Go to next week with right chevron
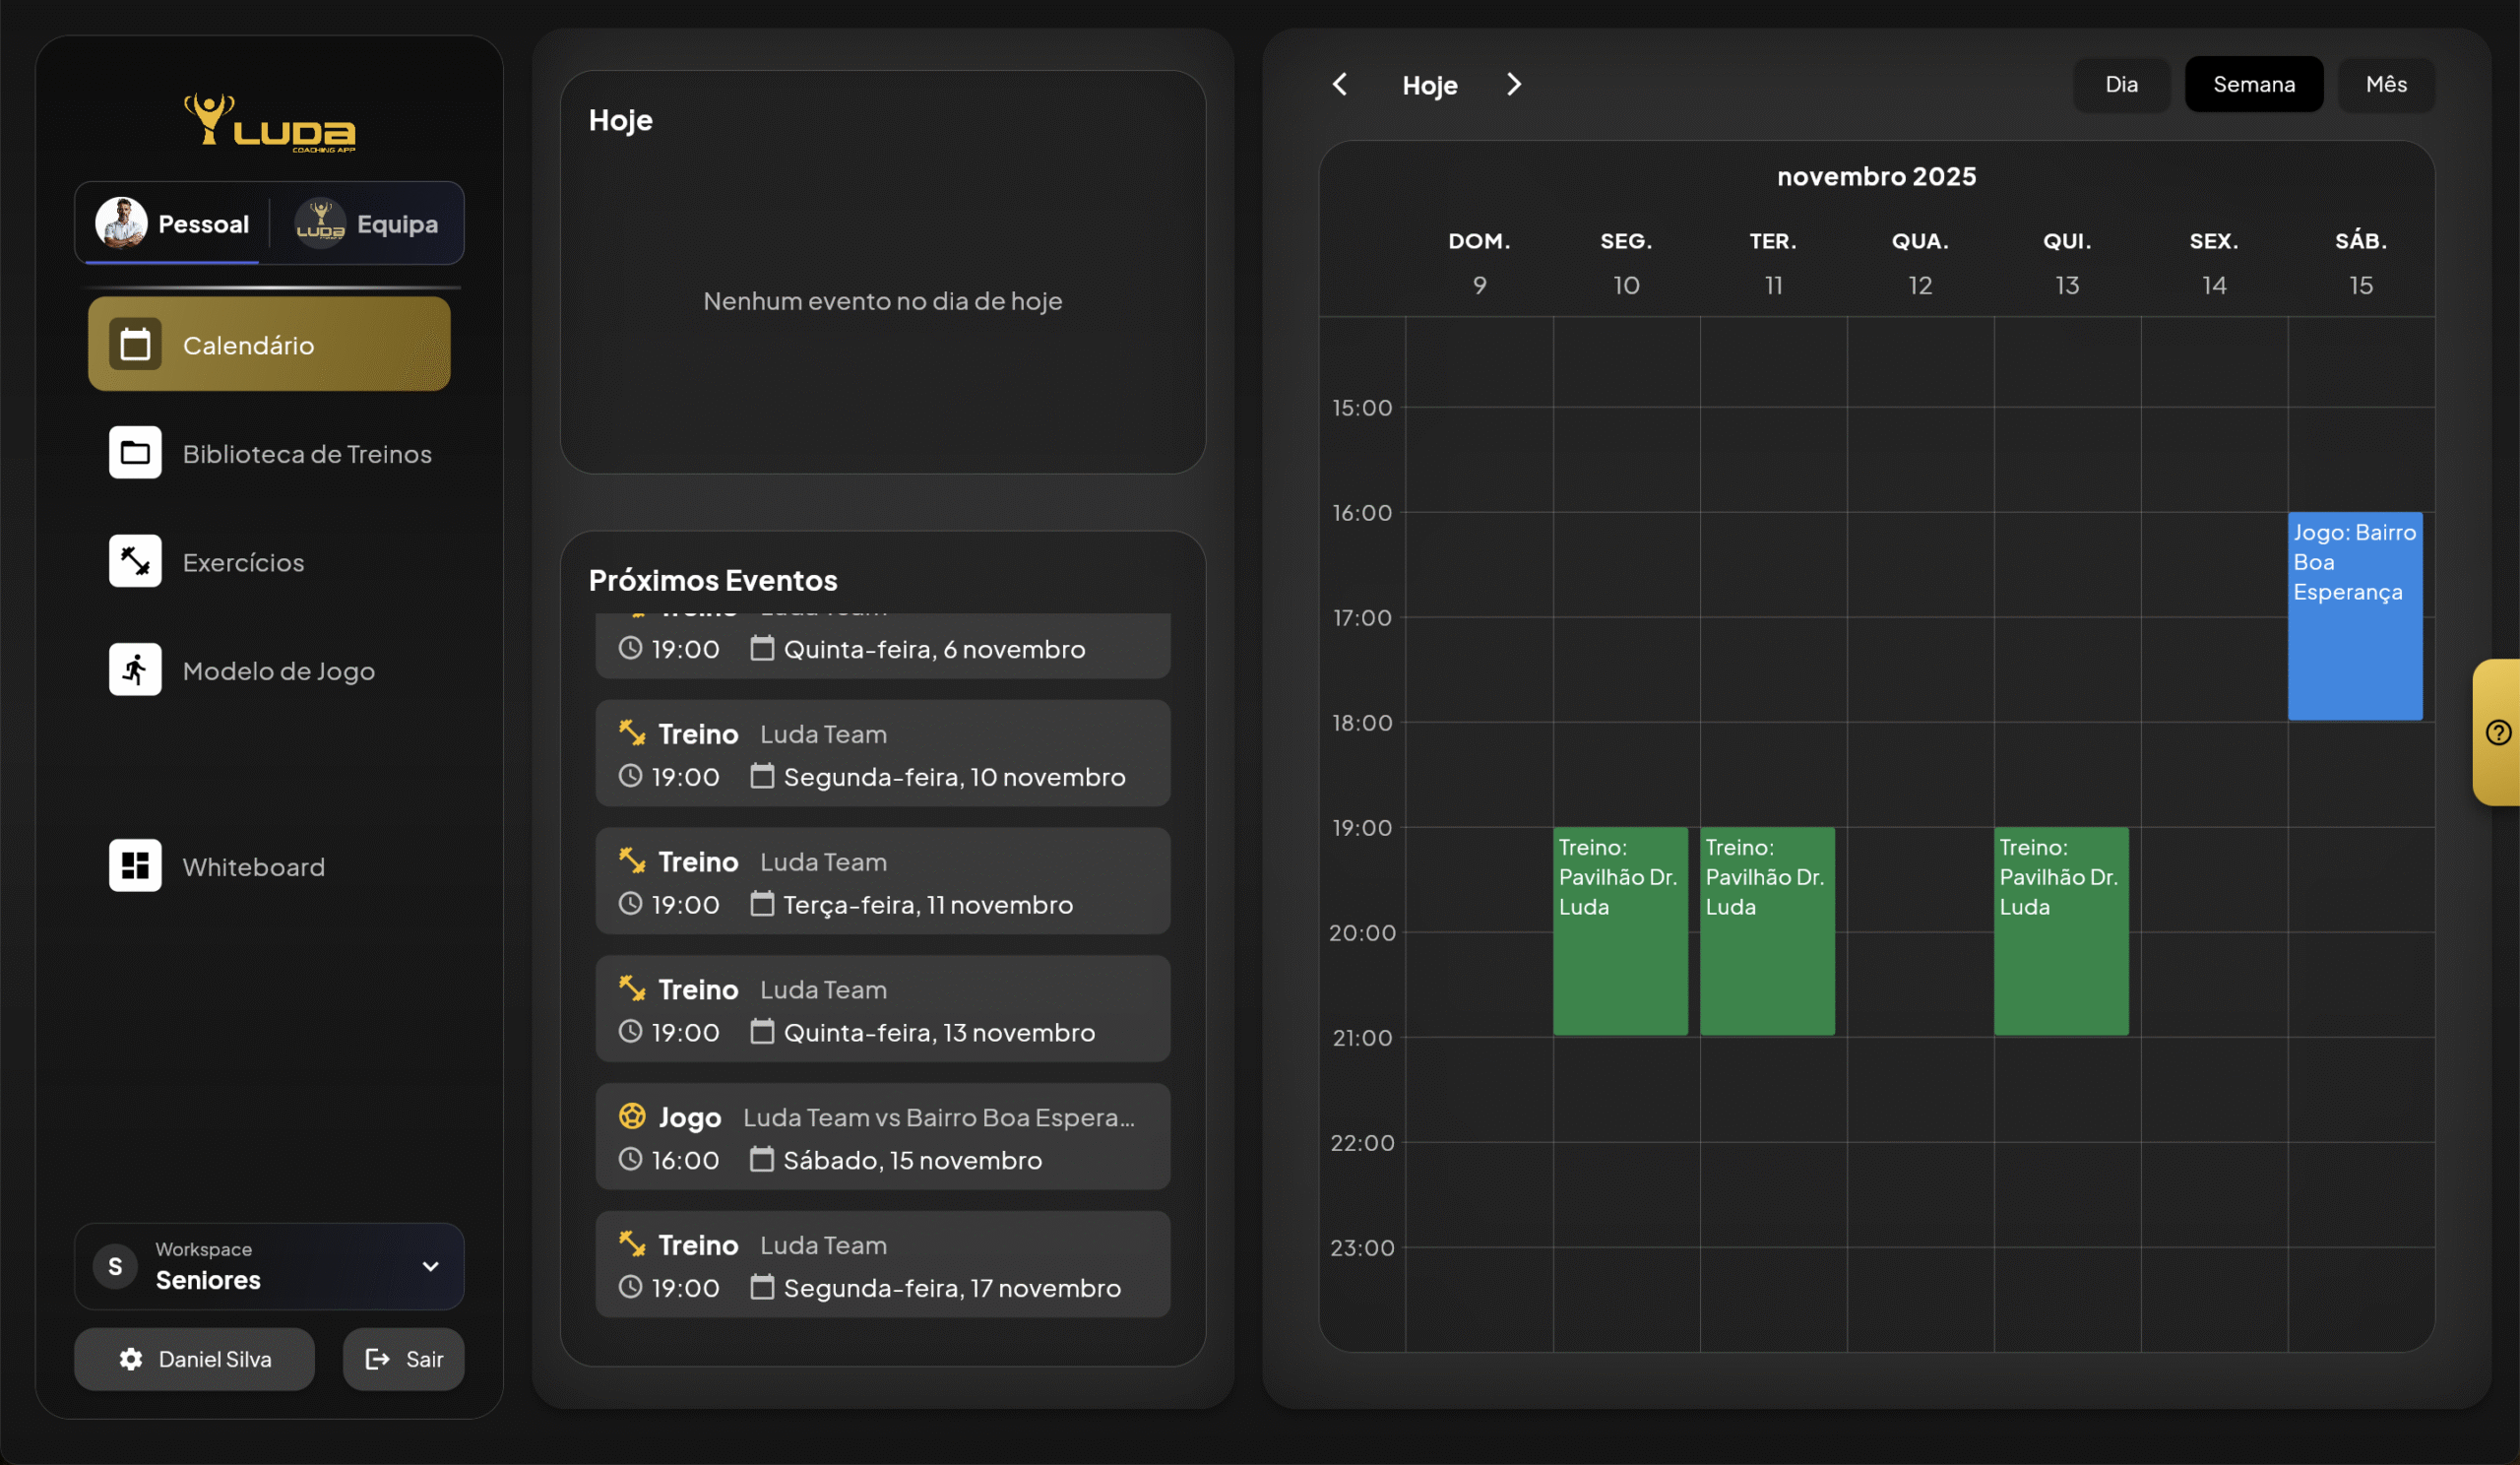The width and height of the screenshot is (2520, 1465). tap(1513, 84)
